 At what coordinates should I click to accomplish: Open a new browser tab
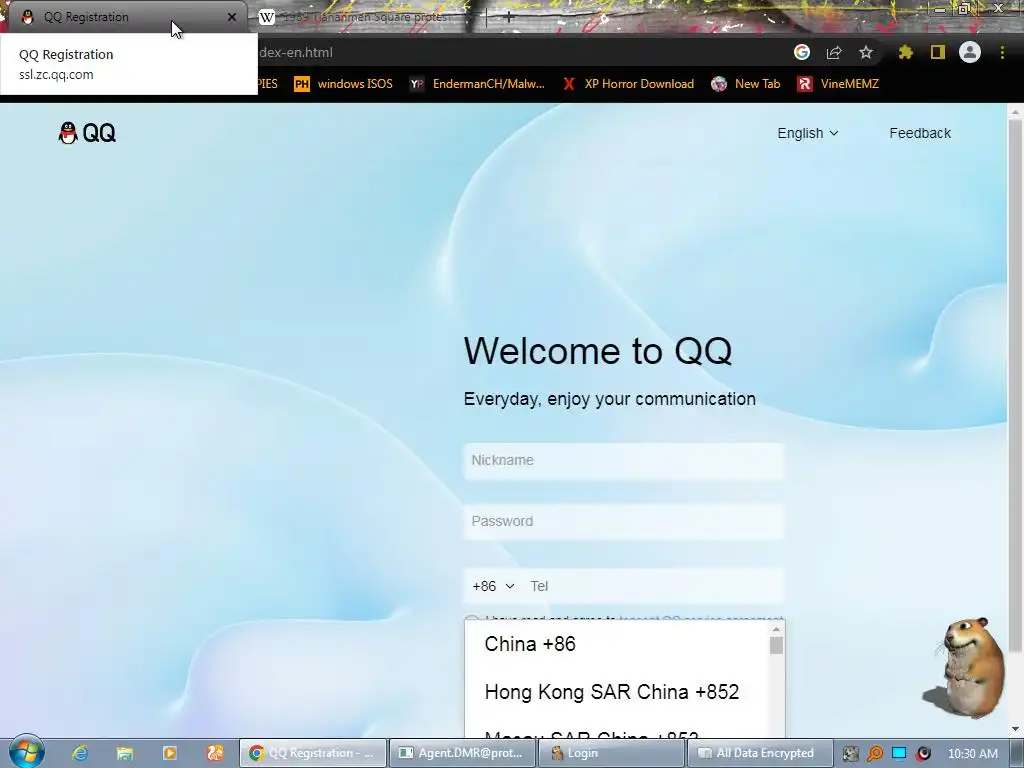(509, 17)
